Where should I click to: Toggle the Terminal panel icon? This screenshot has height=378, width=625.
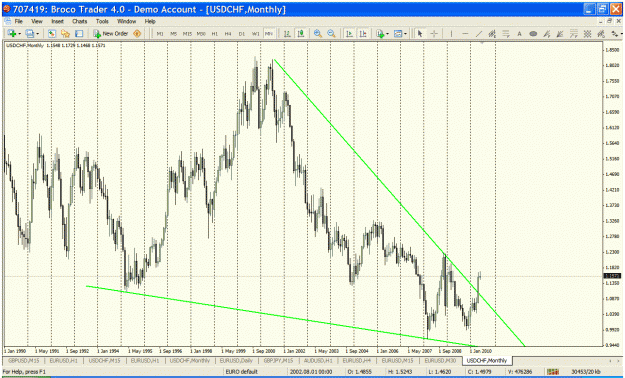[79, 34]
